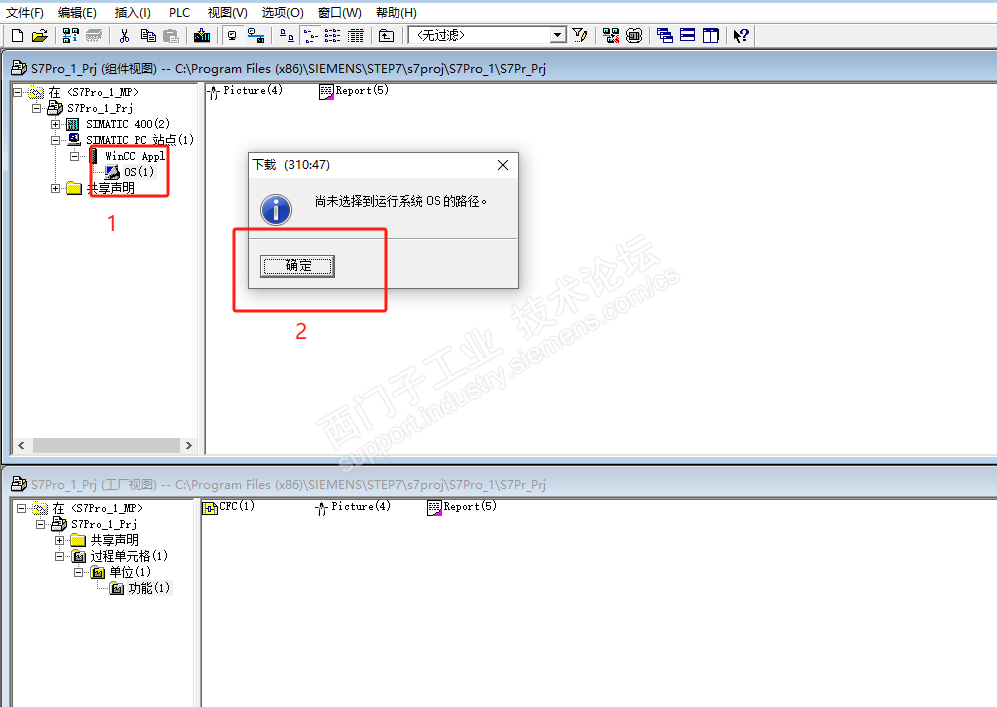This screenshot has height=707, width=997.
Task: Click the filter funnel edit icon
Action: pos(579,36)
